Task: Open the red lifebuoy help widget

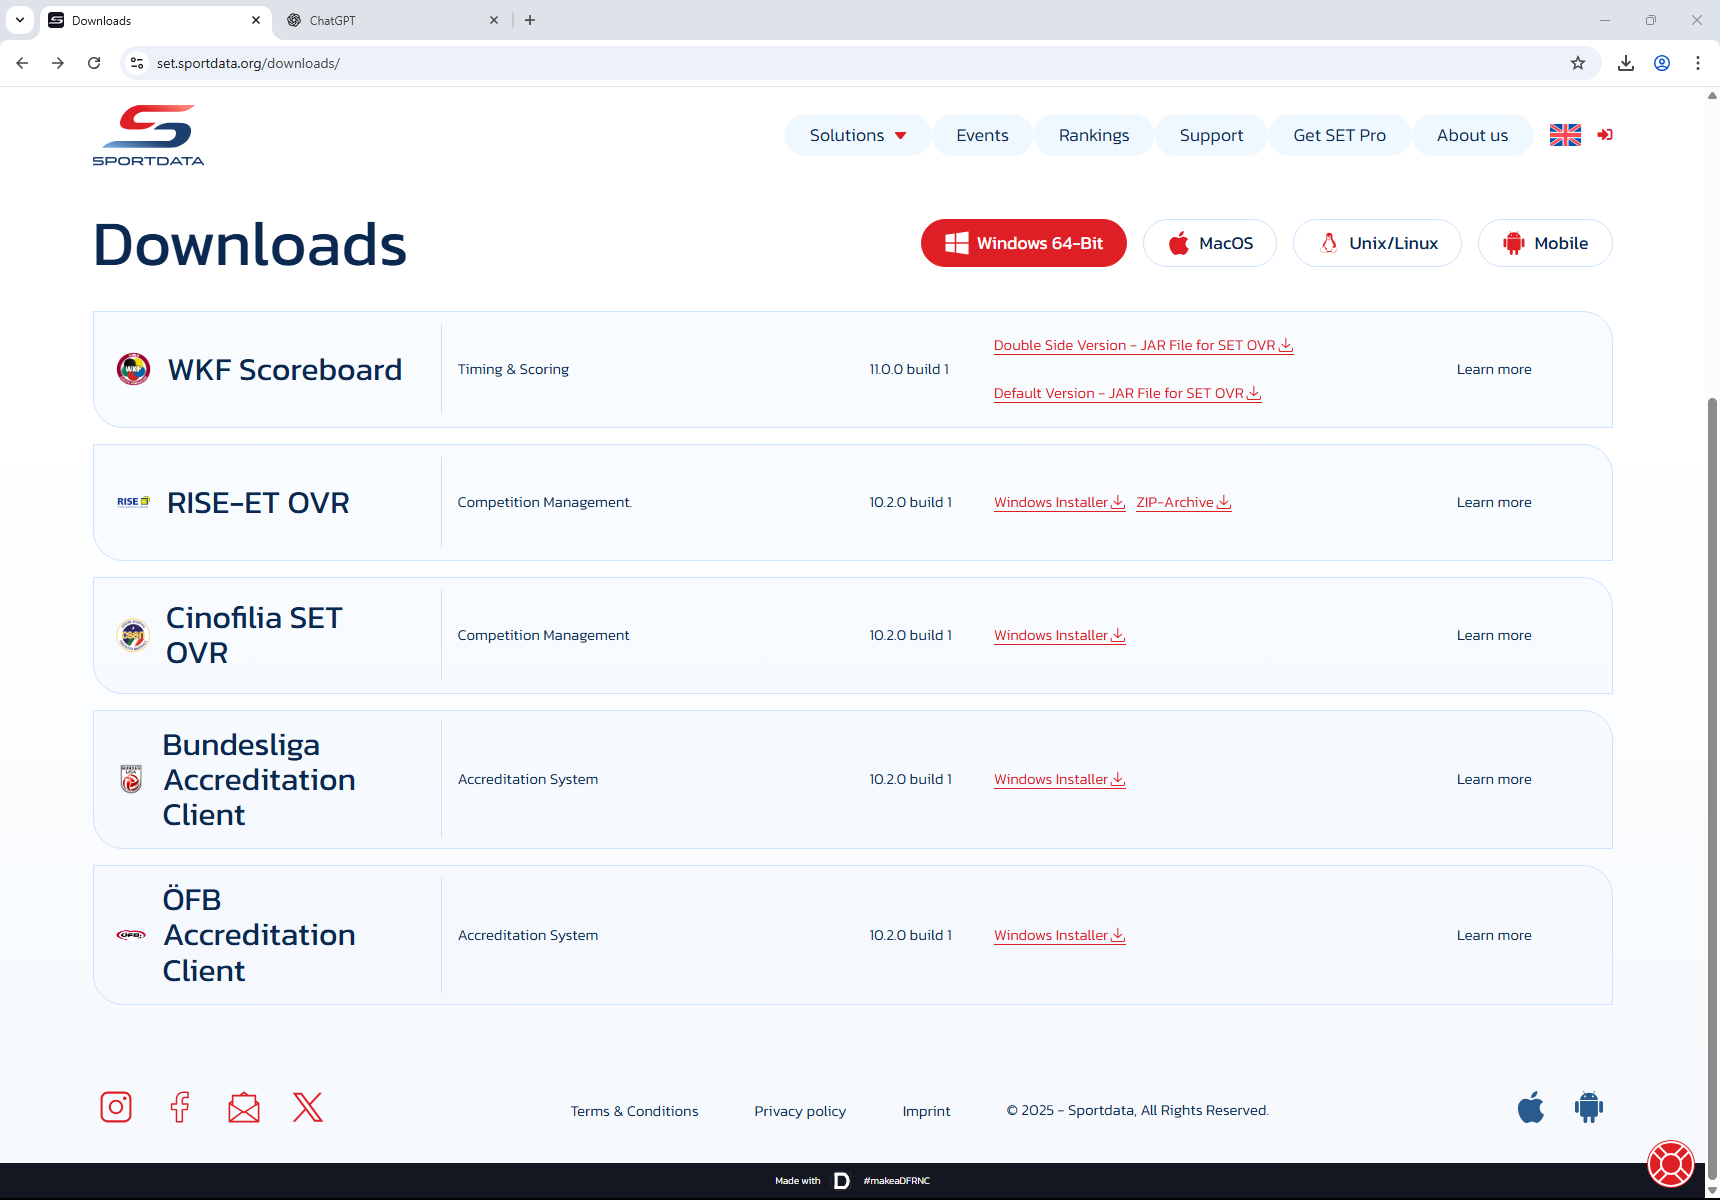Action: coord(1671,1163)
